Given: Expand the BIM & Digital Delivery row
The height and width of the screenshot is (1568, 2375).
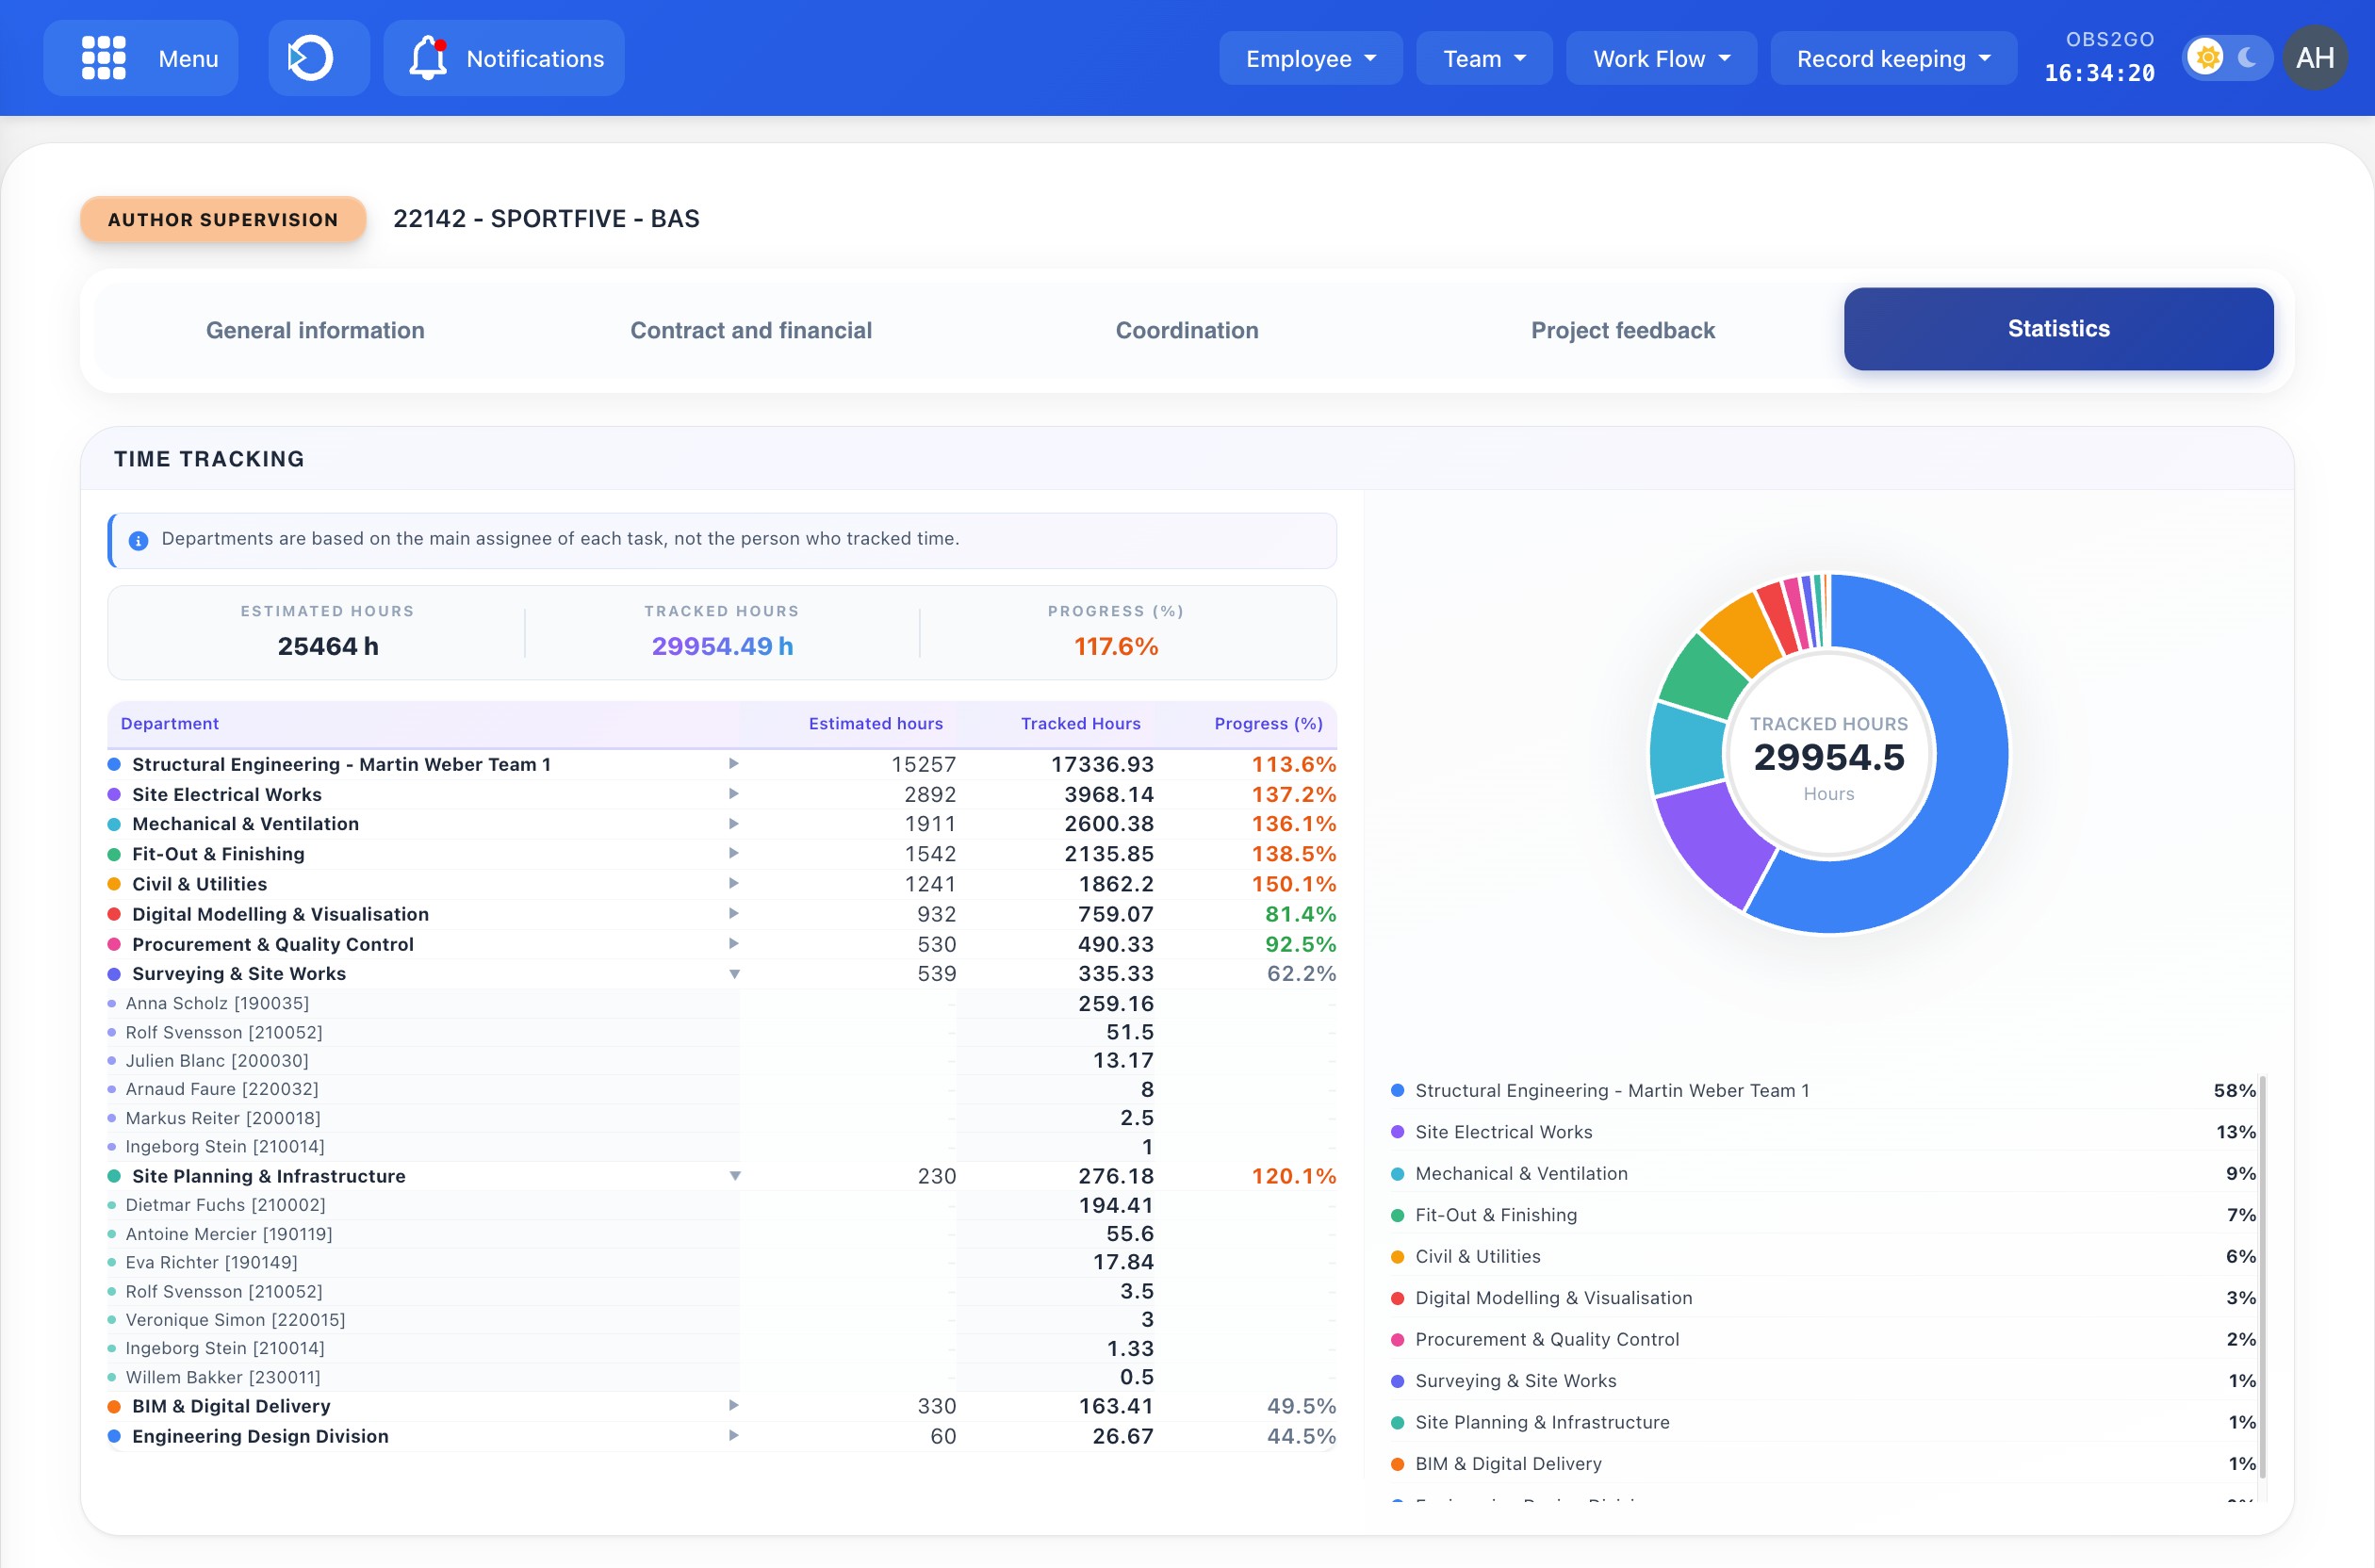Looking at the screenshot, I should click(x=736, y=1405).
